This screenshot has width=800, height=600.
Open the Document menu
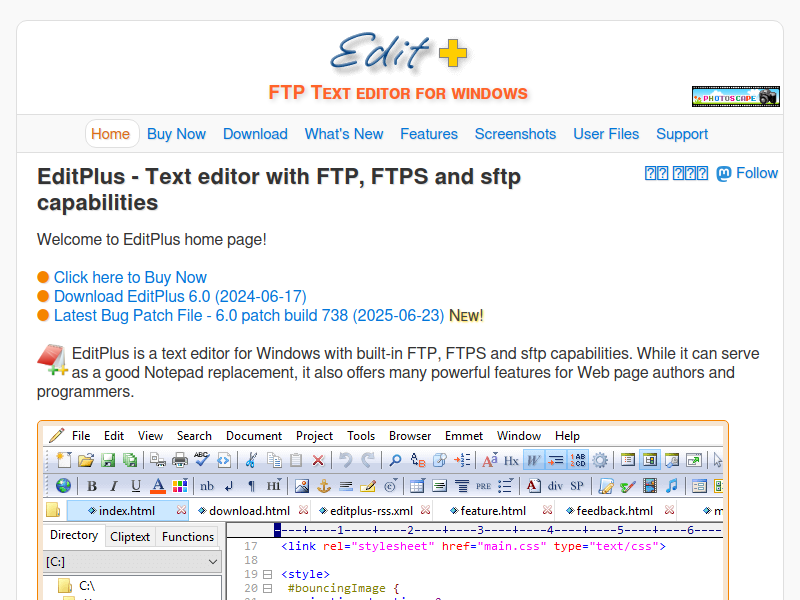click(254, 436)
